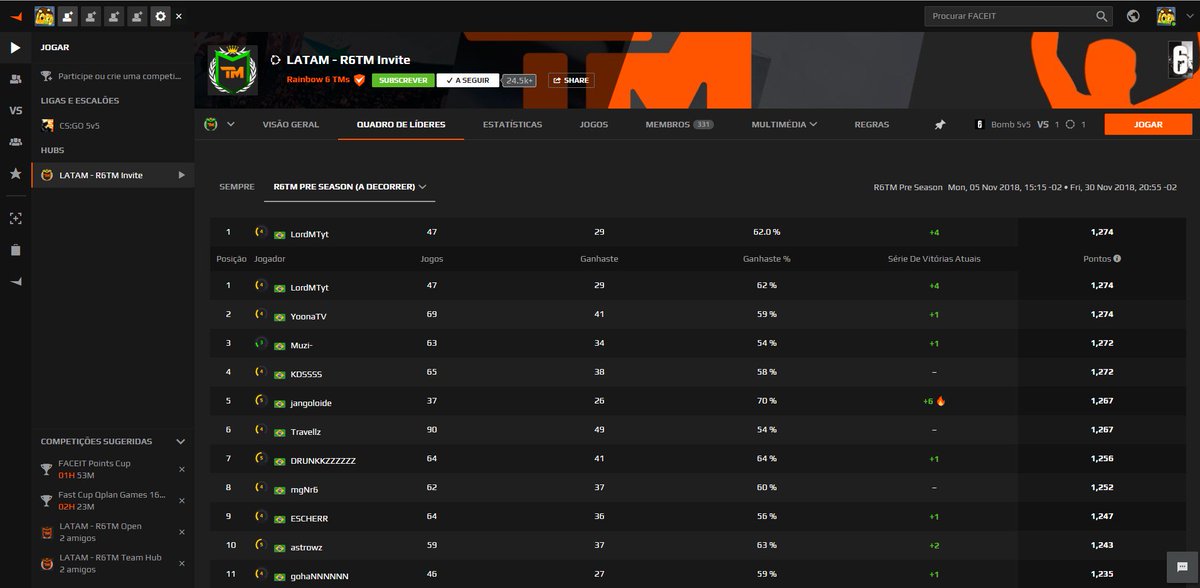Click the star favorites icon in sidebar
Viewport: 1200px width, 588px height.
click(15, 173)
